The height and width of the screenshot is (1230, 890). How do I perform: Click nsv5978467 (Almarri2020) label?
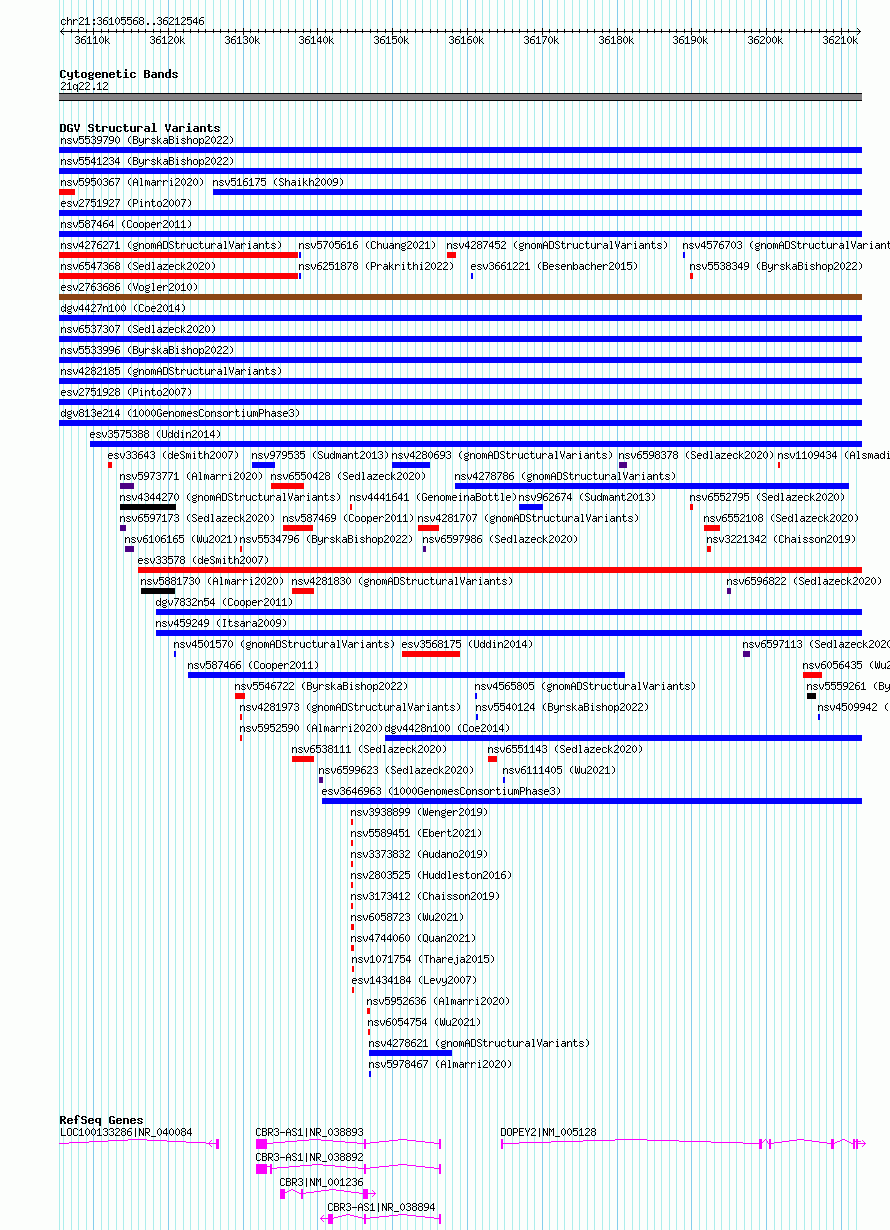point(440,1064)
